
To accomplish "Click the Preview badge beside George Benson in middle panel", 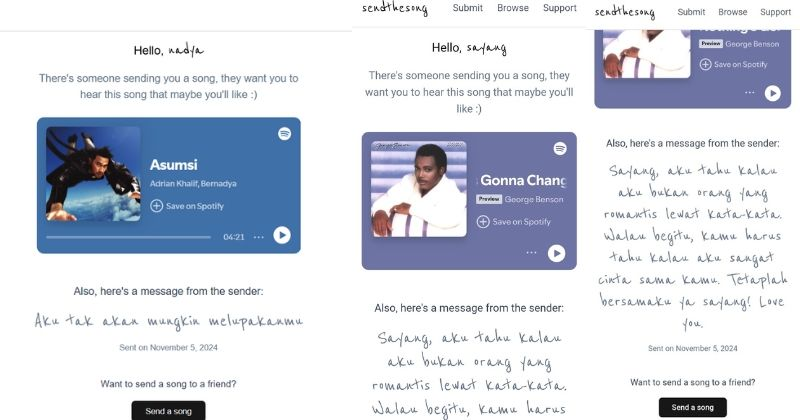I will (489, 199).
